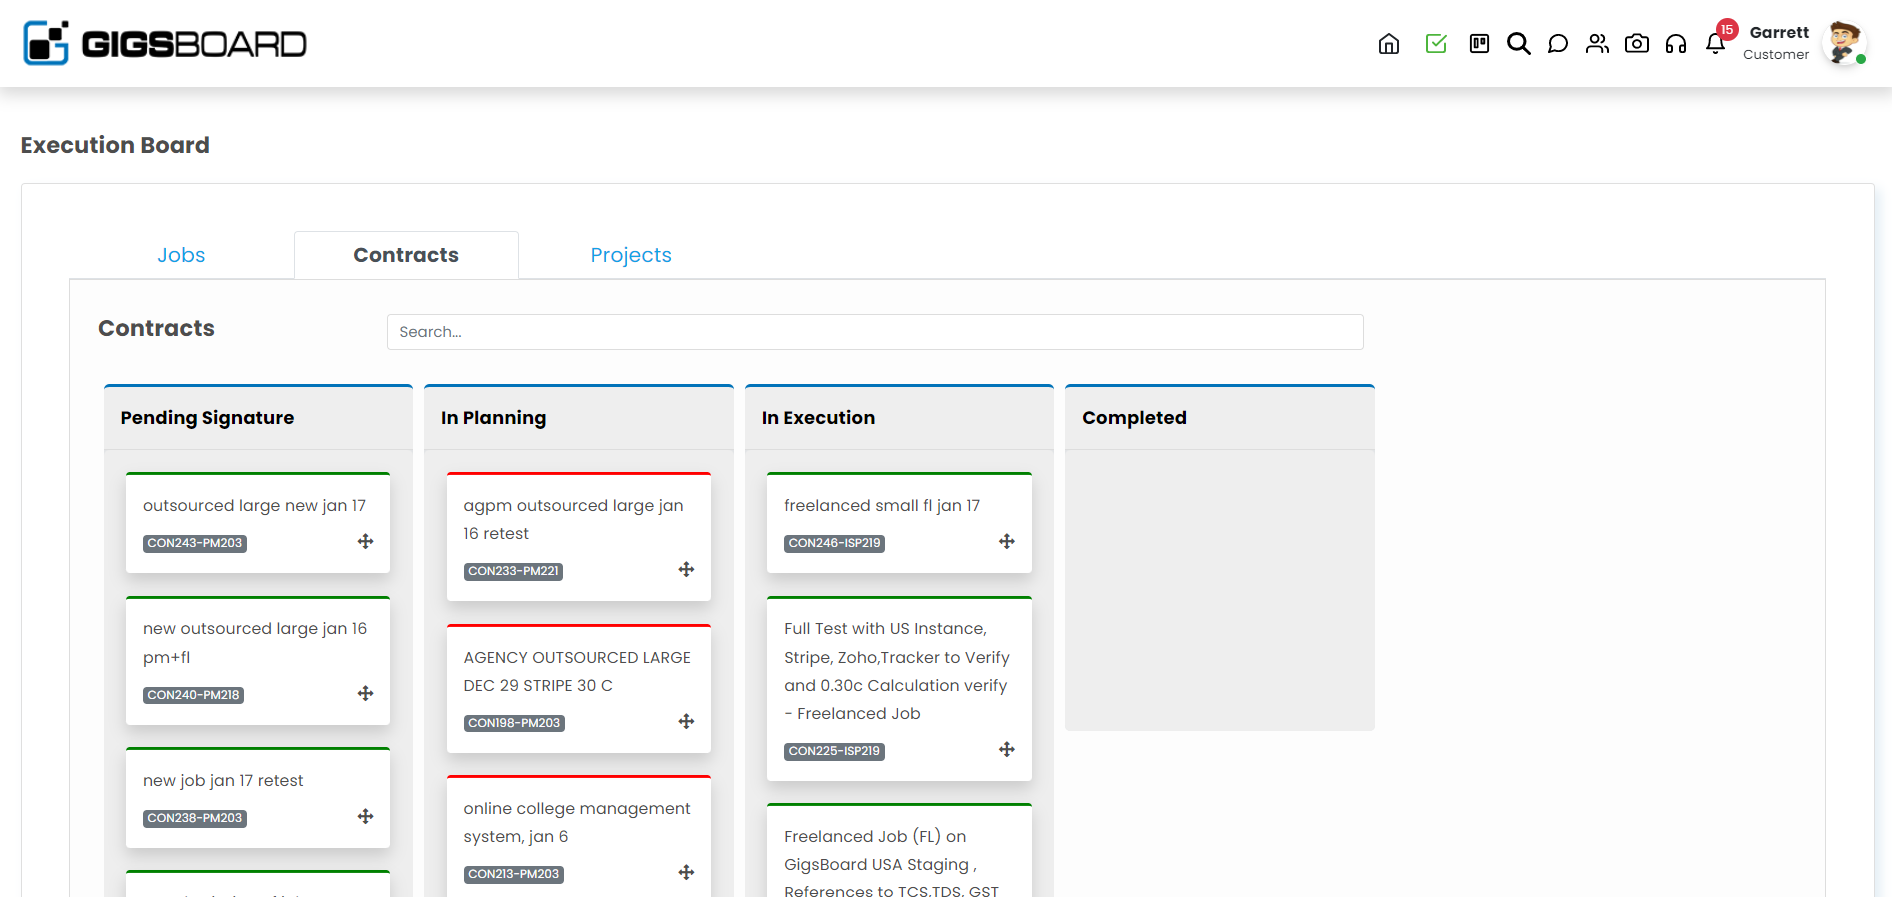This screenshot has width=1892, height=897.
Task: Click move handle on CON225-ISP219 card
Action: pyautogui.click(x=1007, y=749)
